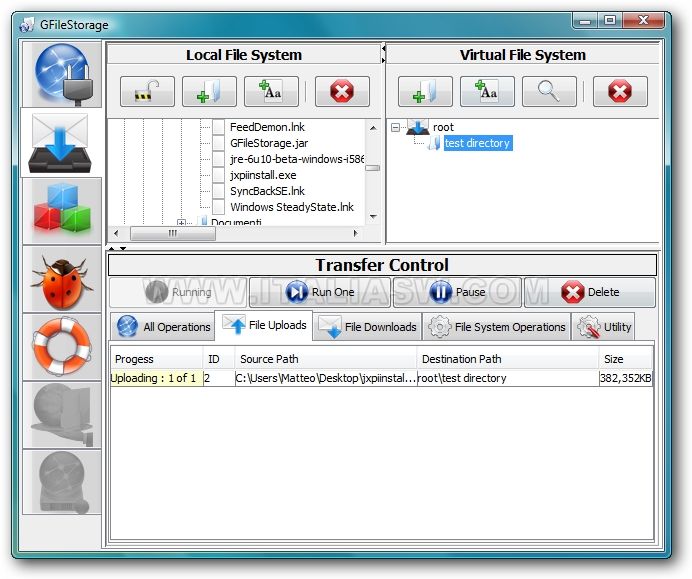
Task: Click the size cell '382,352KB'
Action: [x=625, y=378]
